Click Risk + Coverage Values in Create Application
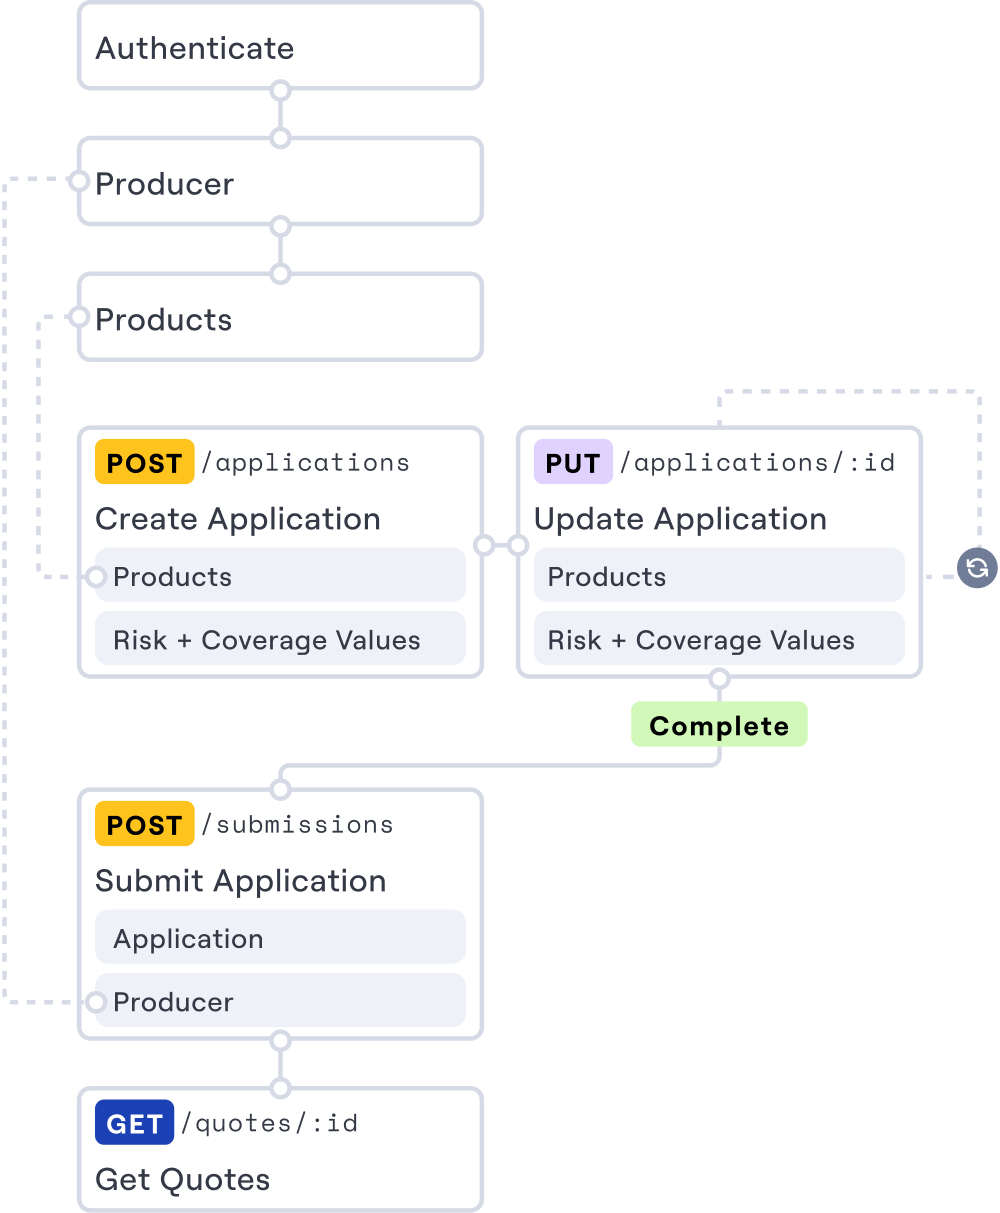Image resolution: width=1000 pixels, height=1213 pixels. (280, 640)
